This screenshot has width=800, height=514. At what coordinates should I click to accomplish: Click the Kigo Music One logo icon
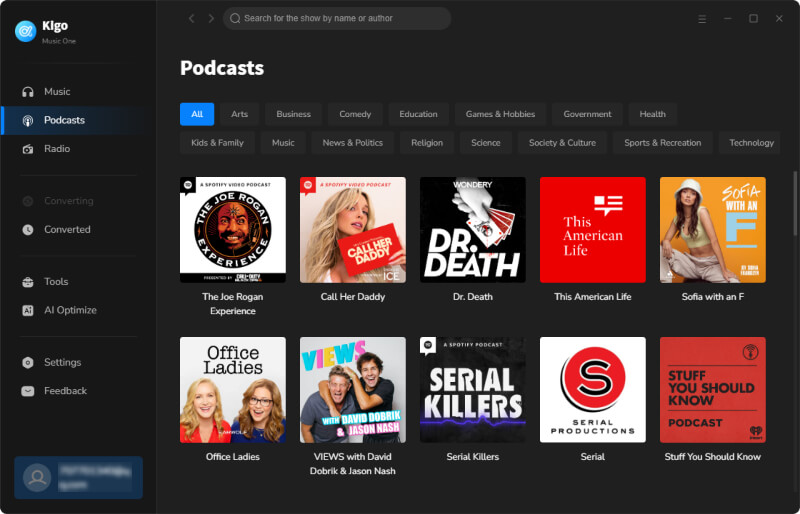[25, 31]
